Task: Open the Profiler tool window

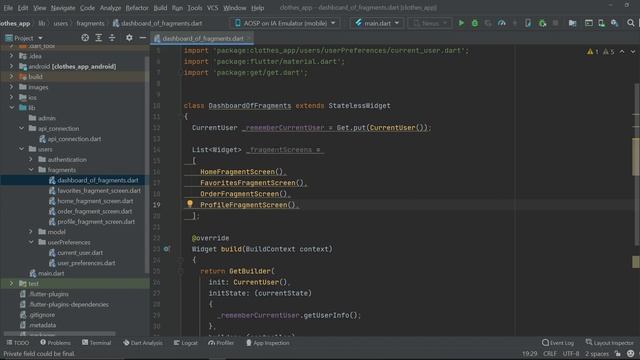Action: coord(221,343)
